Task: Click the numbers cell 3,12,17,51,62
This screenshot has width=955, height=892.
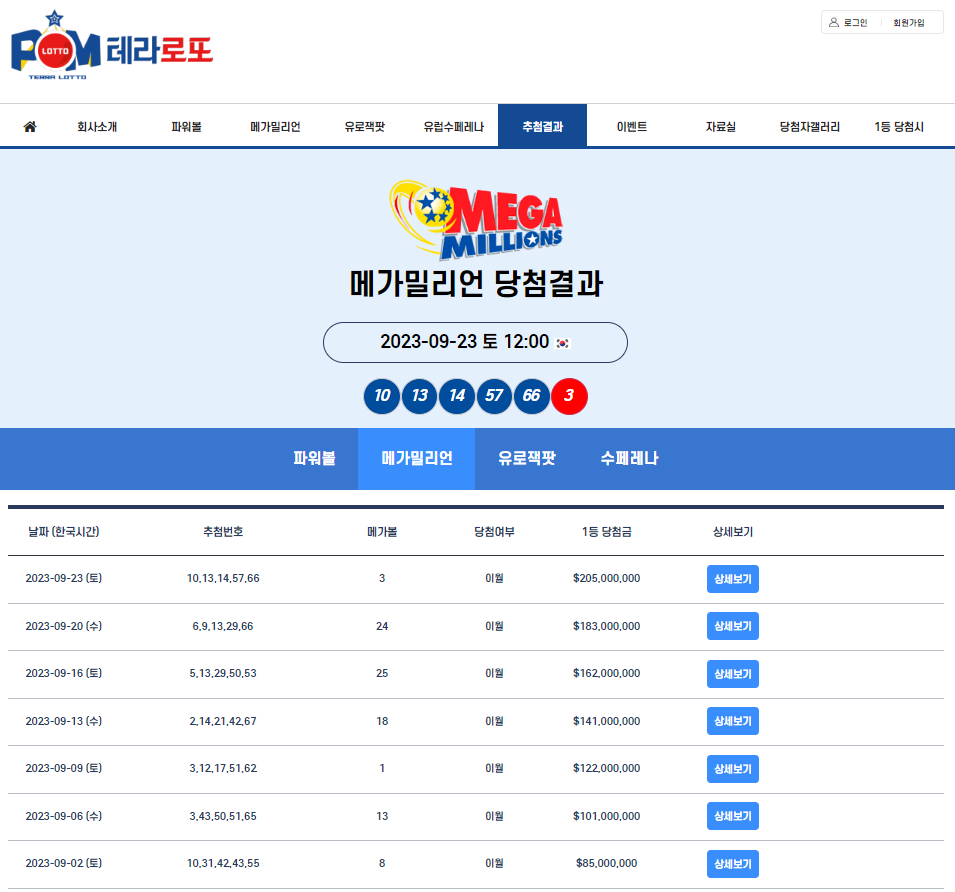Action: click(223, 768)
